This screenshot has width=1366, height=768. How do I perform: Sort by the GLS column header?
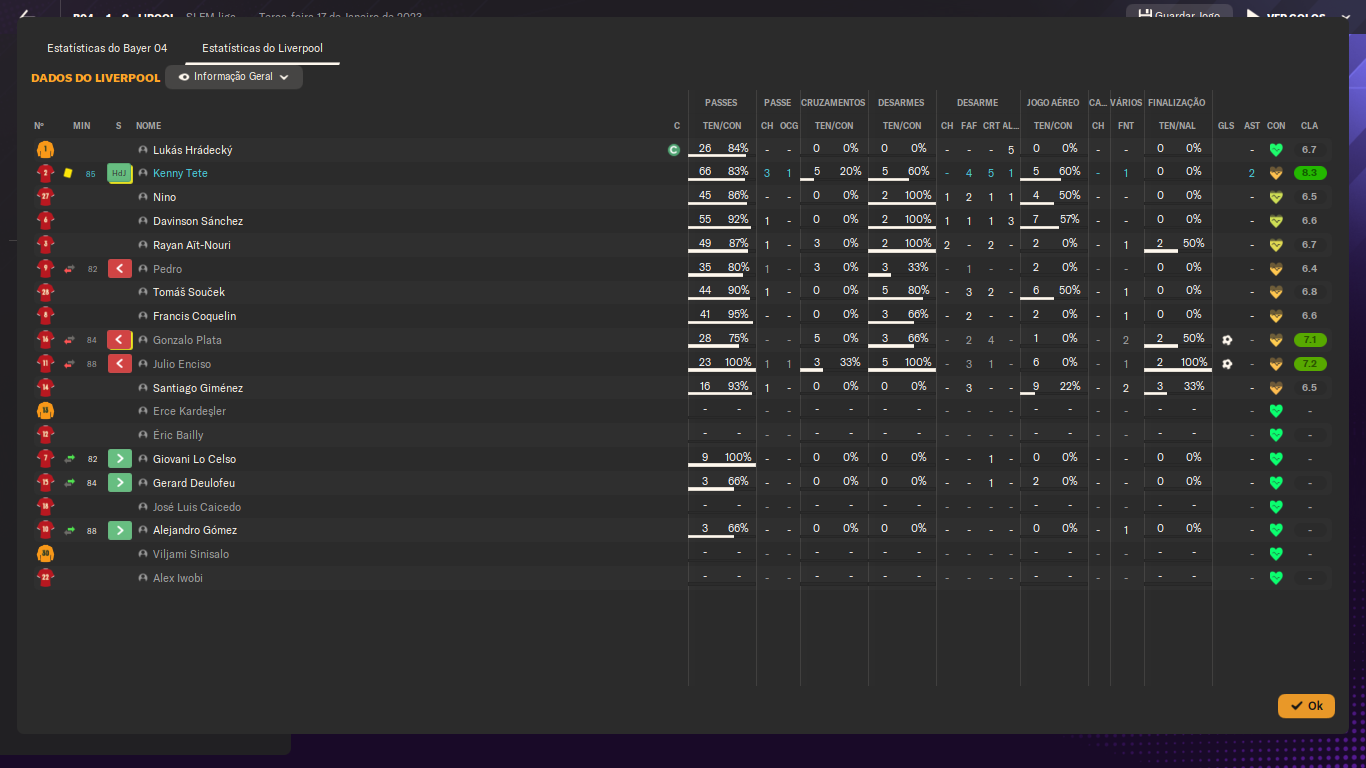[x=1226, y=126]
